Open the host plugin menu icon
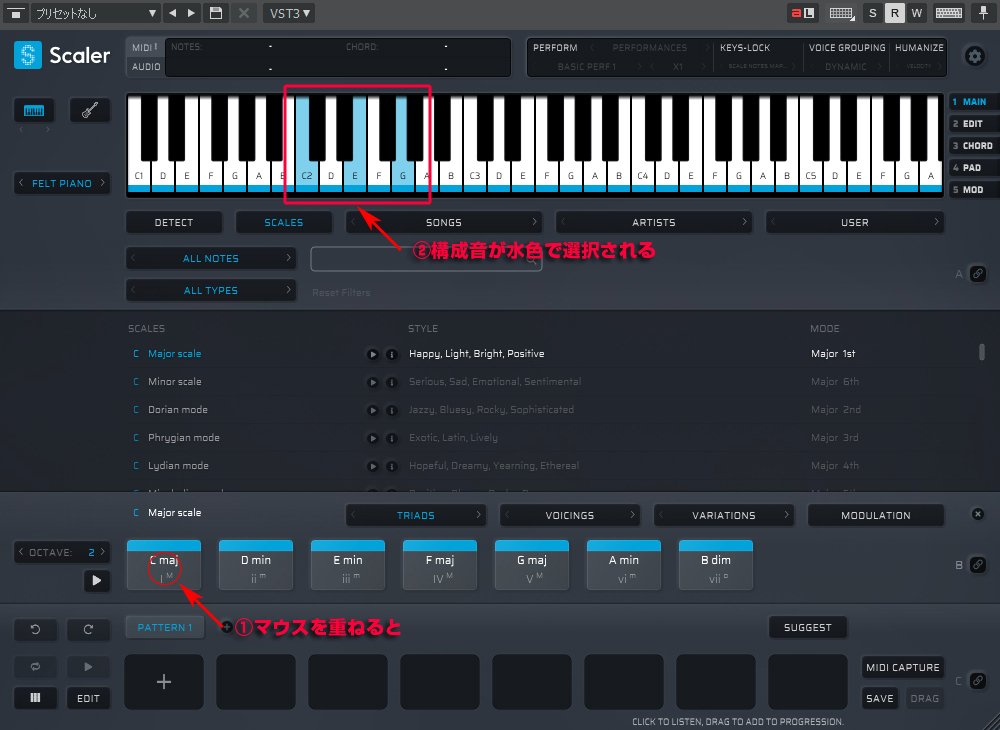The height and width of the screenshot is (730, 1000). [x=15, y=13]
